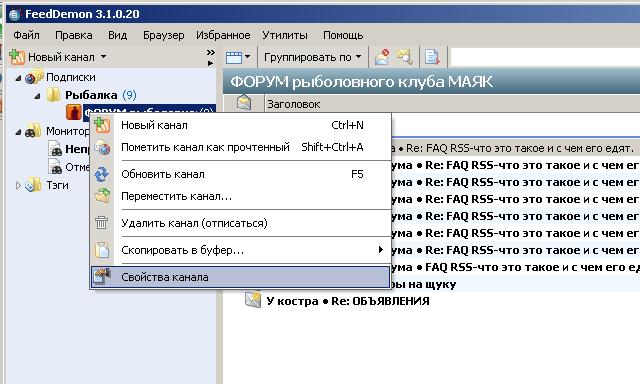Image resolution: width=640 pixels, height=384 pixels.
Task: Open the У костра • Re: ОБЪЯВЛЕНИЯ article
Action: tap(348, 301)
